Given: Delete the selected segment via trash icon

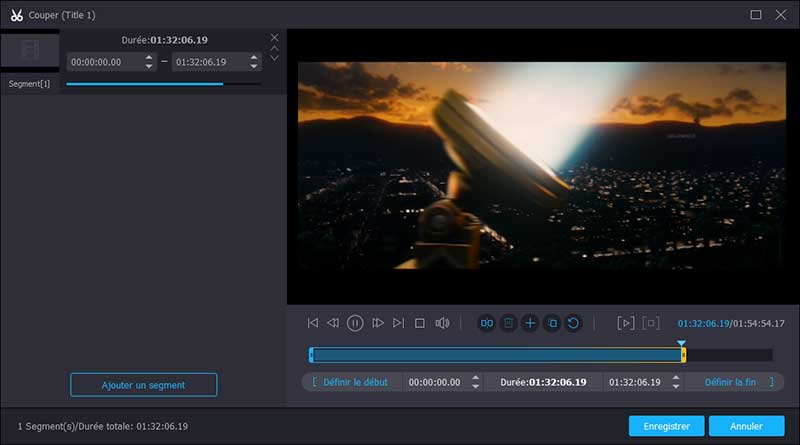Looking at the screenshot, I should coord(509,323).
